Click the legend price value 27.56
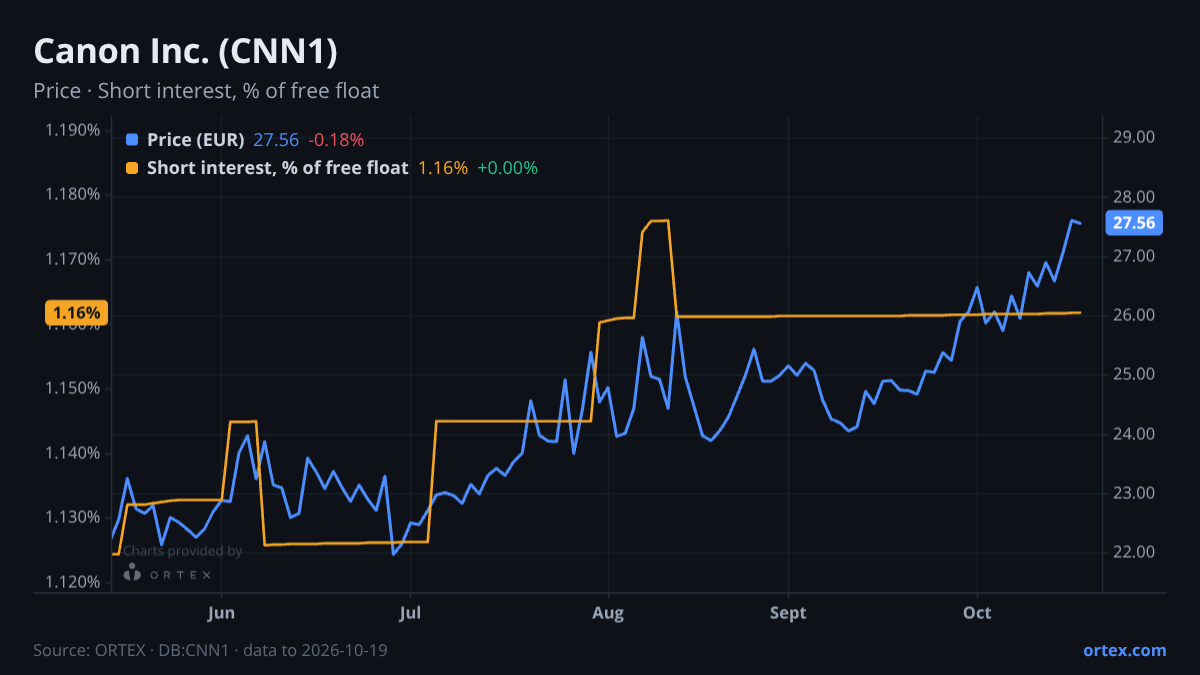This screenshot has height=675, width=1200. coord(276,140)
